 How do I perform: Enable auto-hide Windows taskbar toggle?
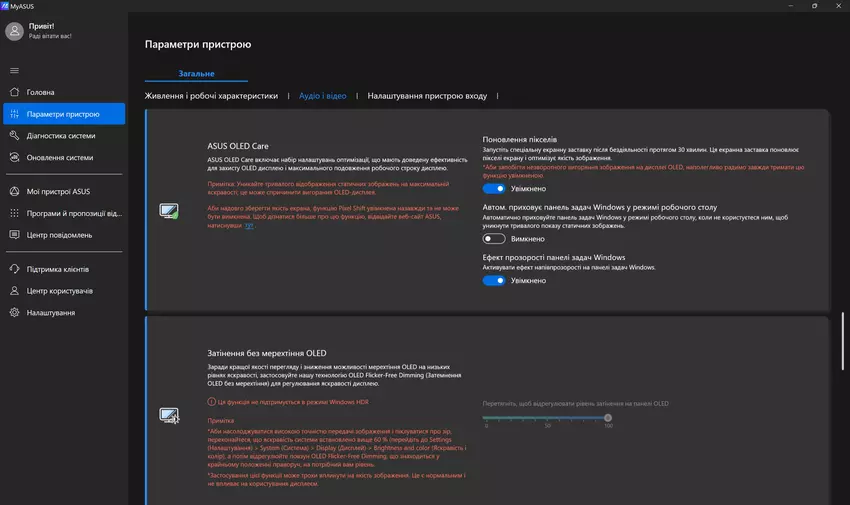pos(493,239)
